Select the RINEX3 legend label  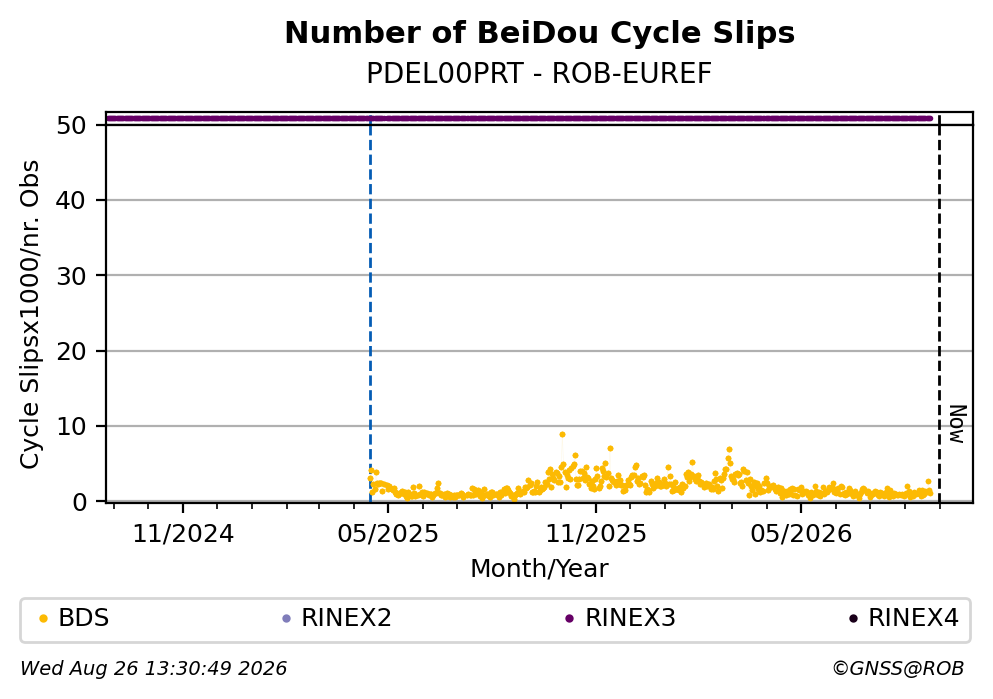click(x=630, y=618)
